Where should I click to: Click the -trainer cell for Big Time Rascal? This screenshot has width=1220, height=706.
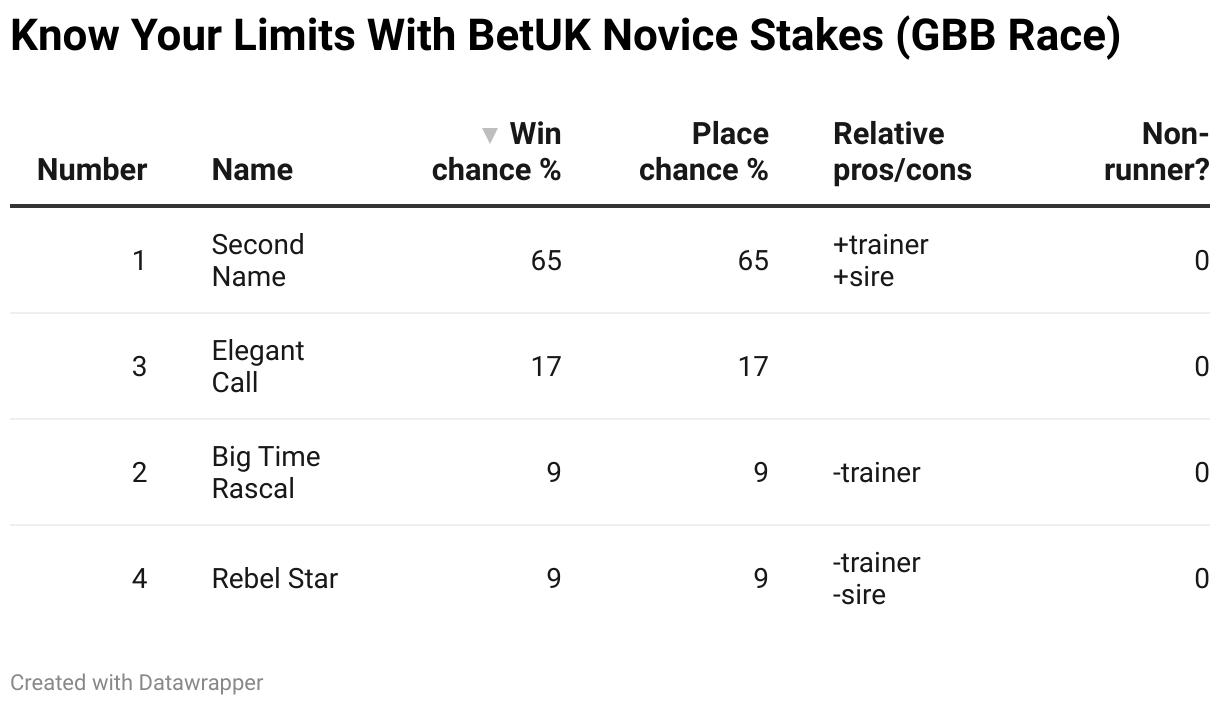tap(876, 472)
